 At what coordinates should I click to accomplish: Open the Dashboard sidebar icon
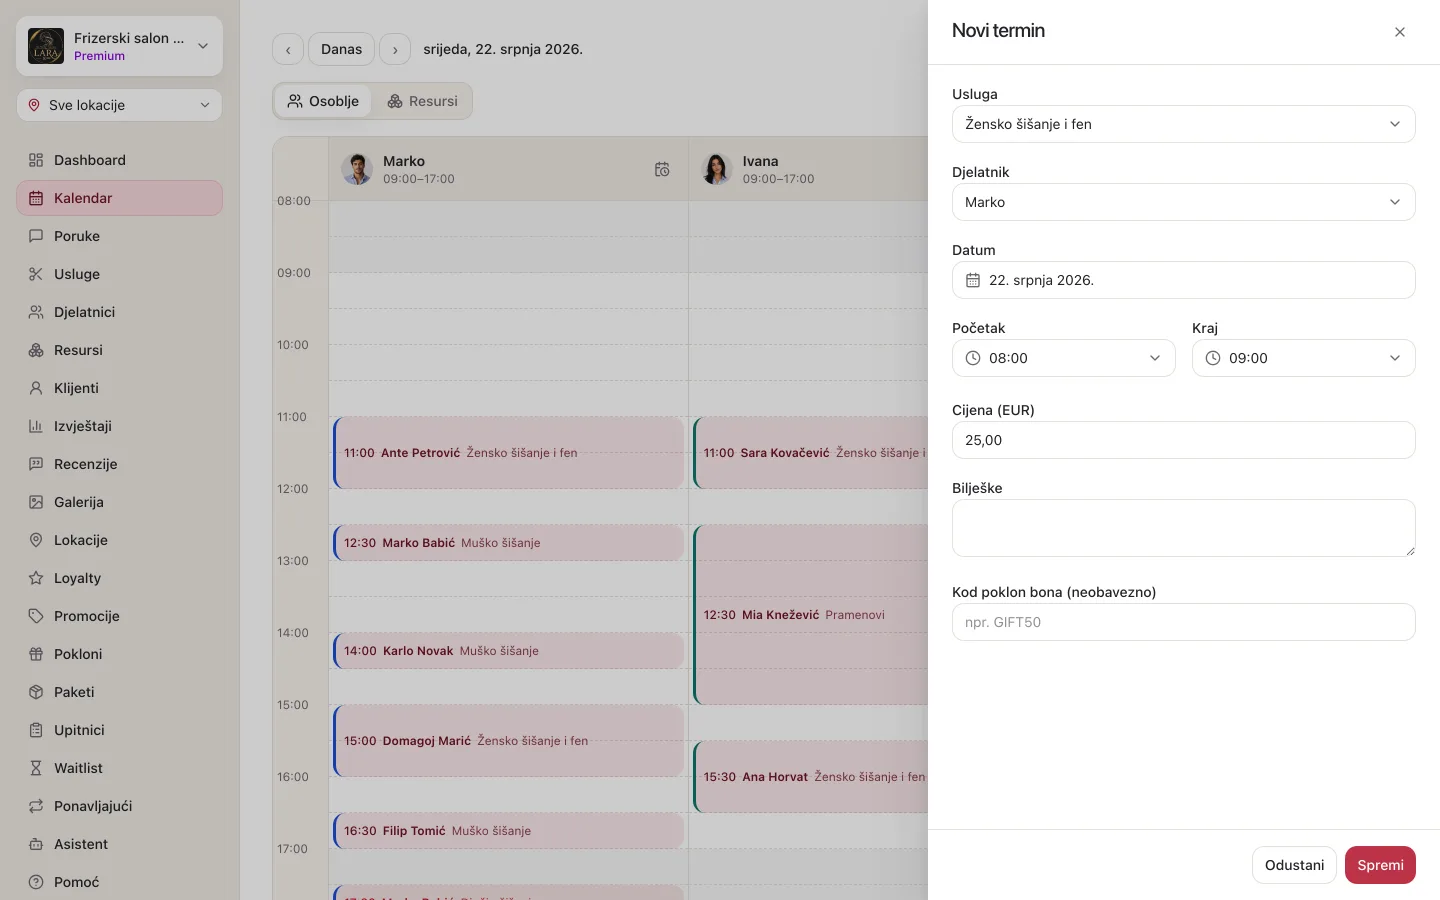(x=36, y=160)
